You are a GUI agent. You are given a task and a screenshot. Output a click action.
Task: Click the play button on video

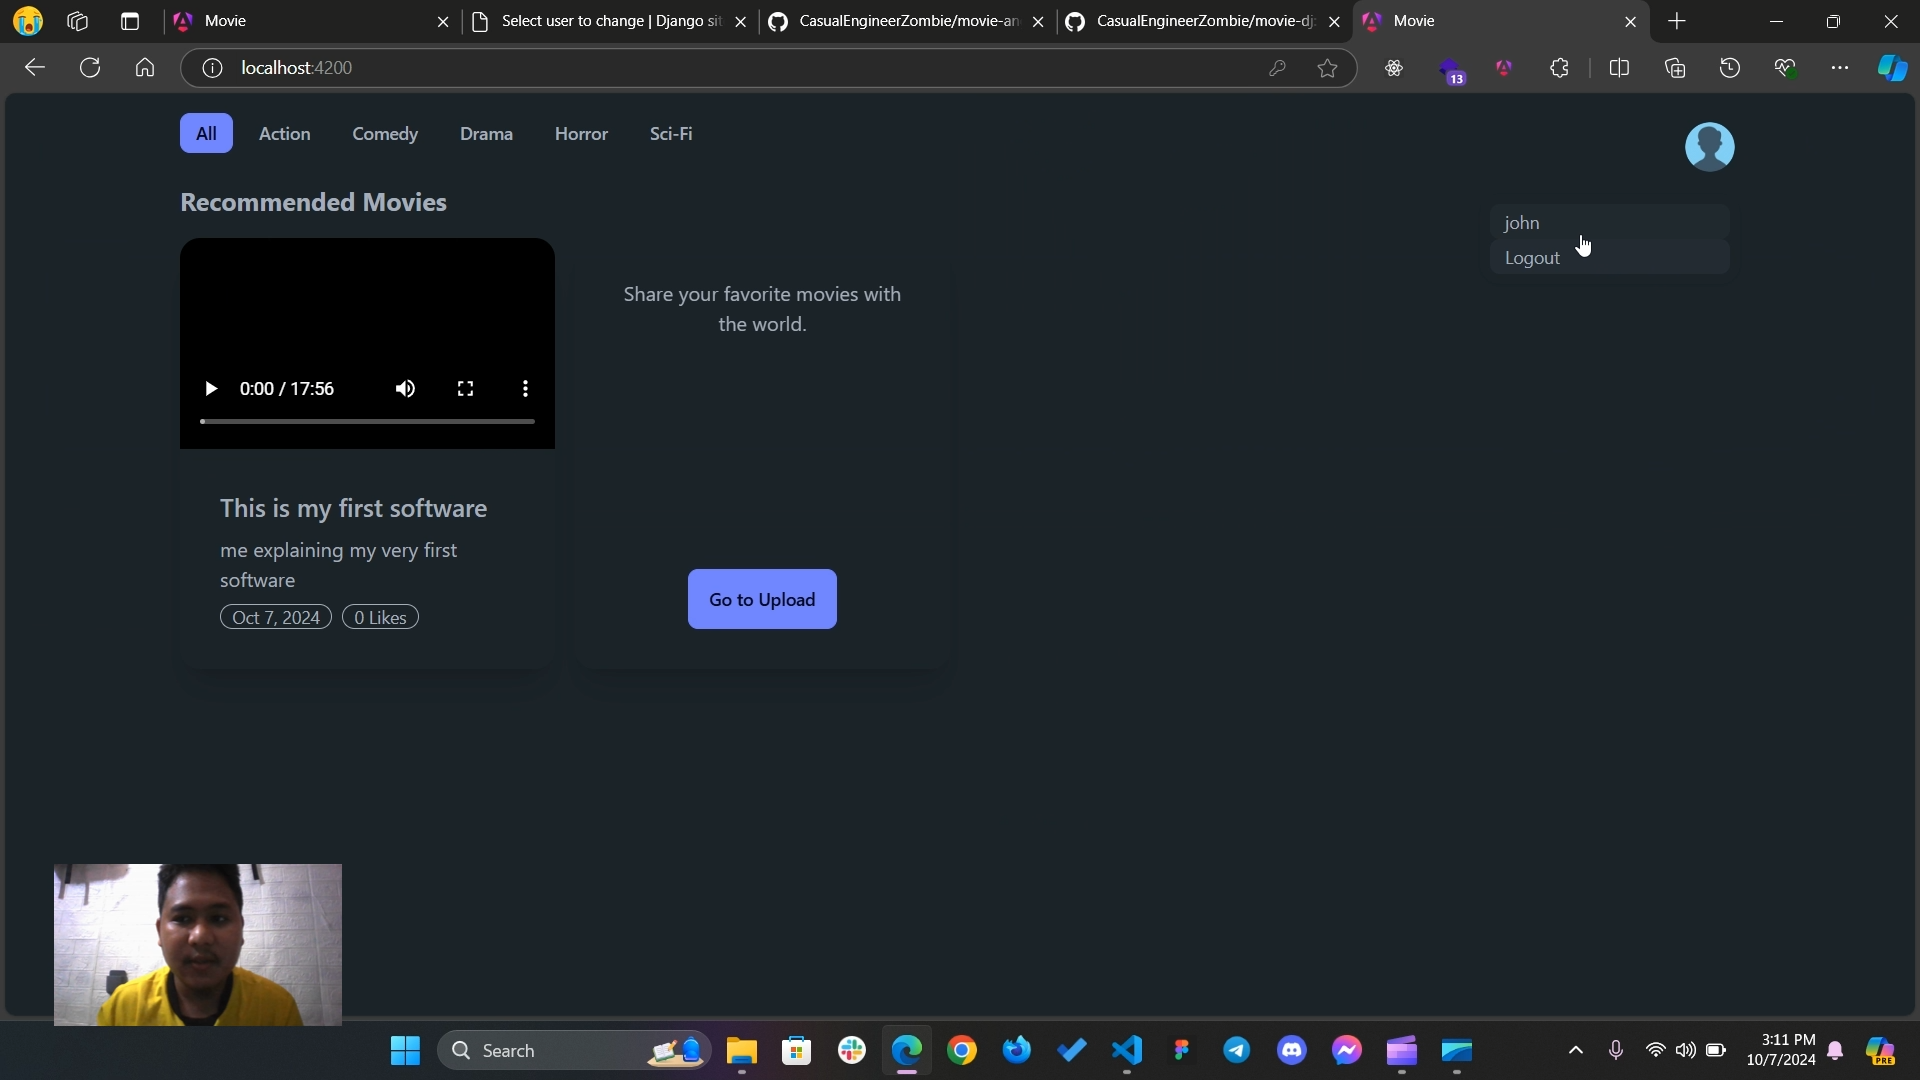(x=210, y=389)
